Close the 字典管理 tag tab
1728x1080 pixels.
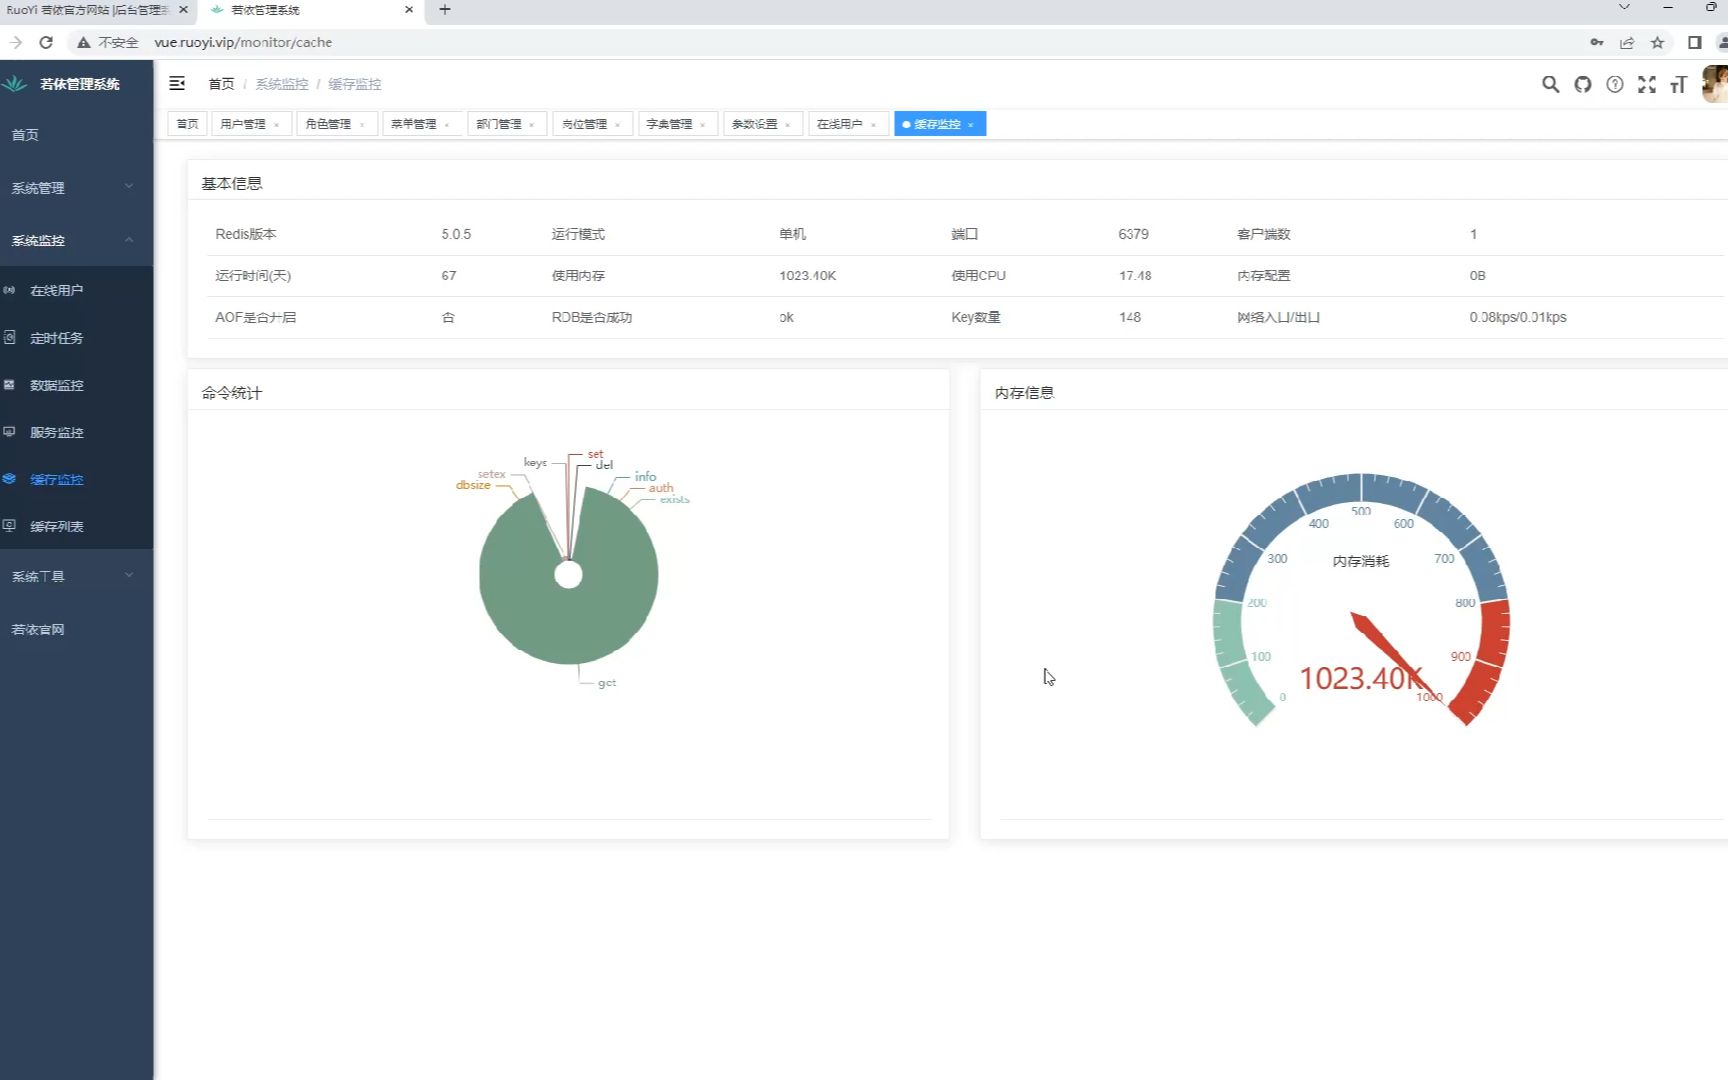[x=703, y=125]
